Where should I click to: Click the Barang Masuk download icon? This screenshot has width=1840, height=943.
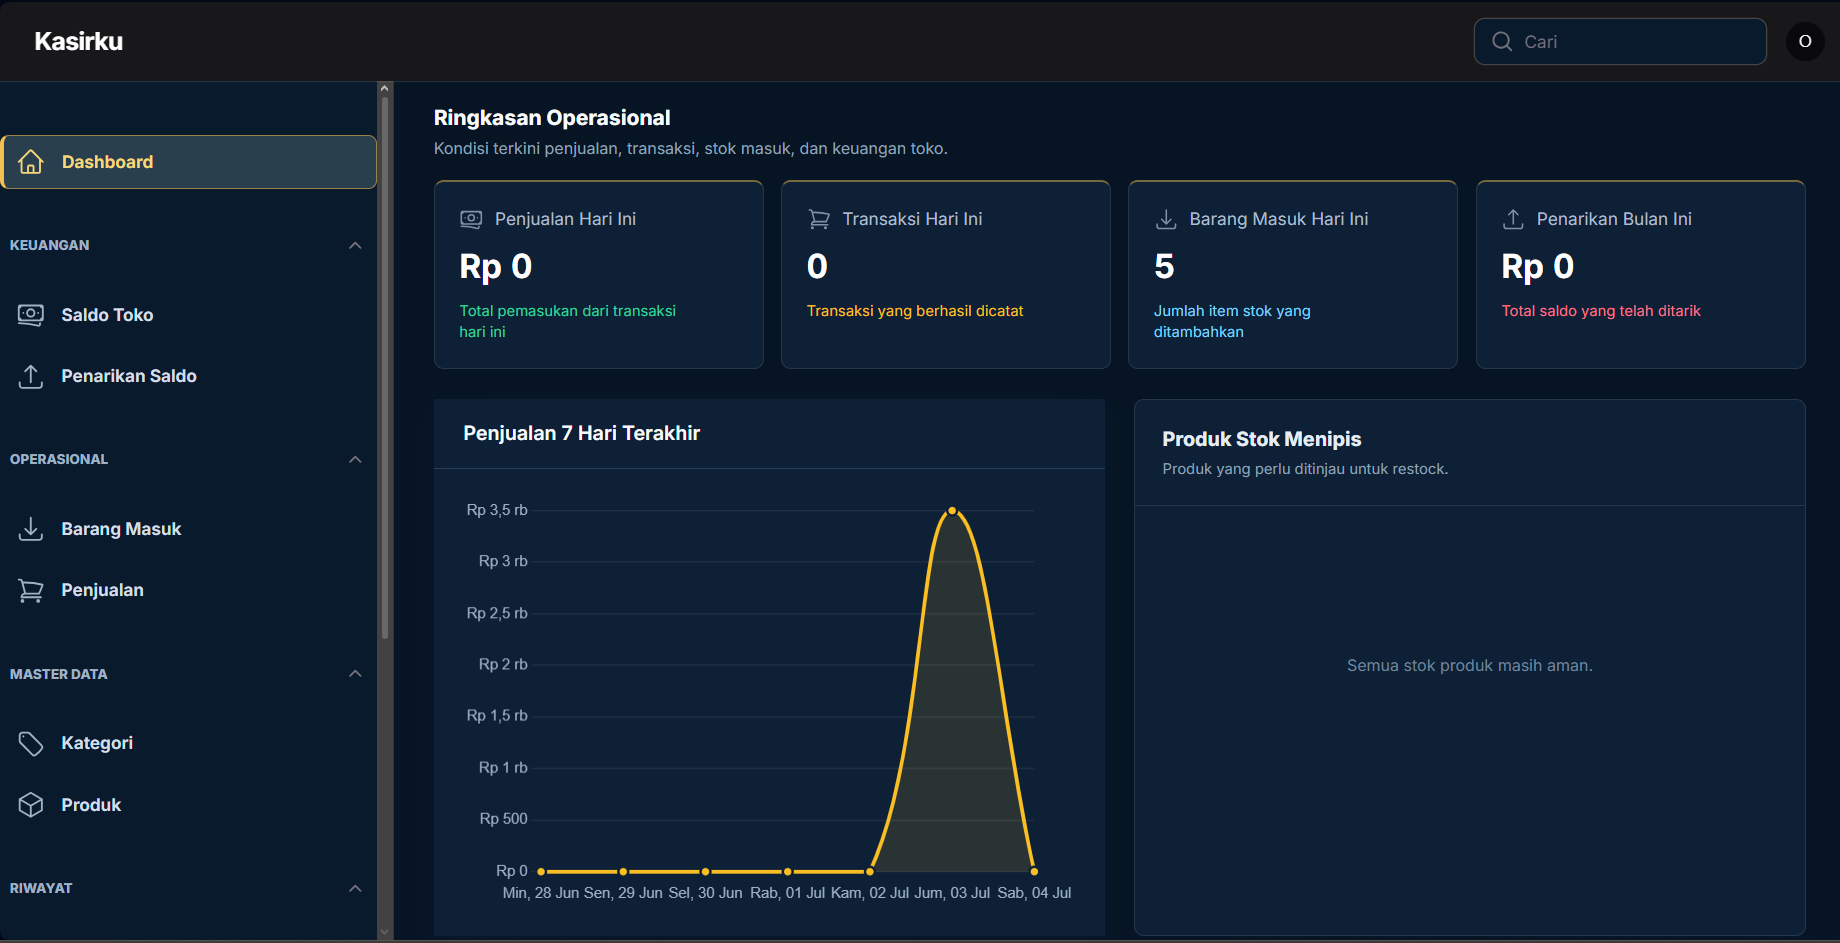31,529
